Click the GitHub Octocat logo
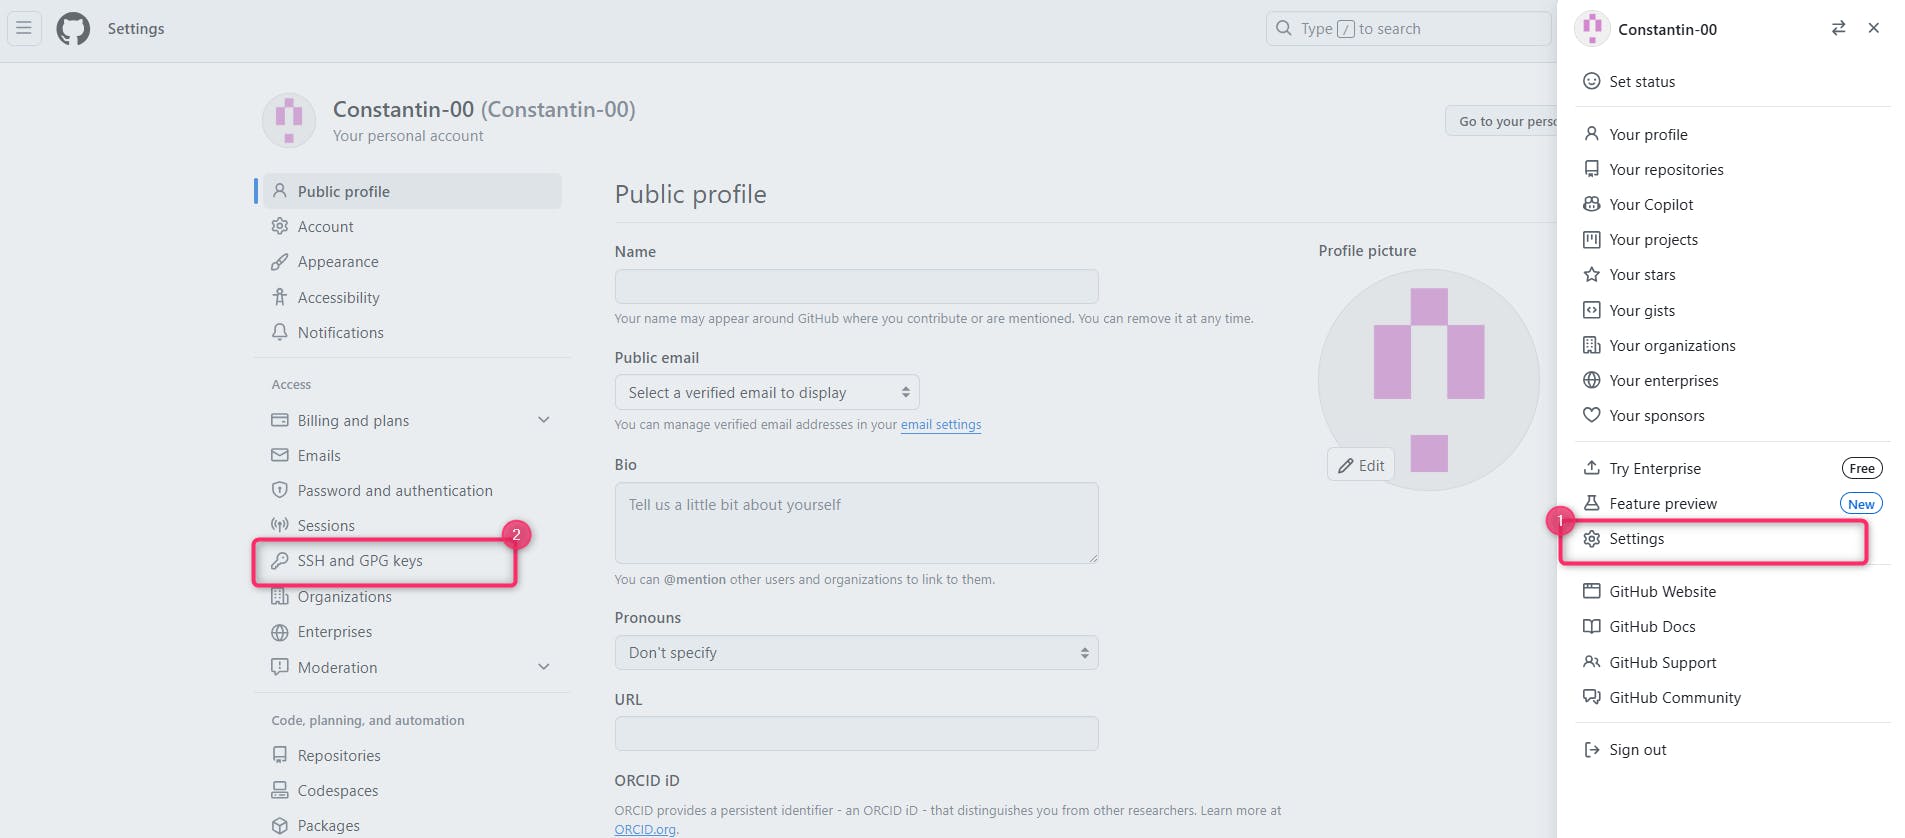This screenshot has height=838, width=1905. 73,29
